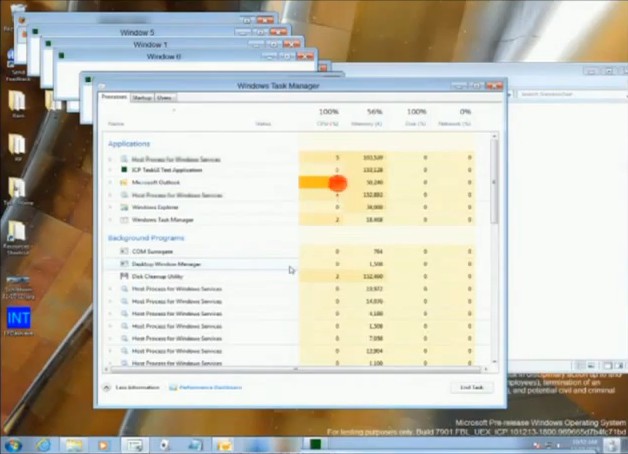The height and width of the screenshot is (454, 628).
Task: Sort by the Disk column header
Action: click(x=415, y=124)
